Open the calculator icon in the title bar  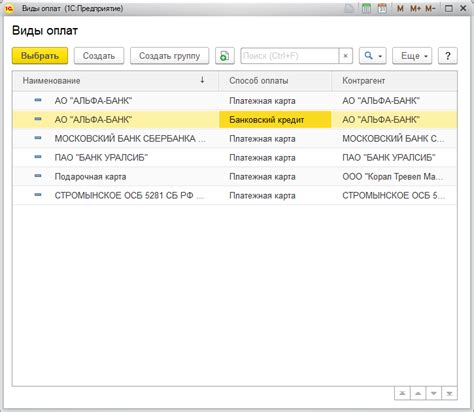tap(366, 8)
